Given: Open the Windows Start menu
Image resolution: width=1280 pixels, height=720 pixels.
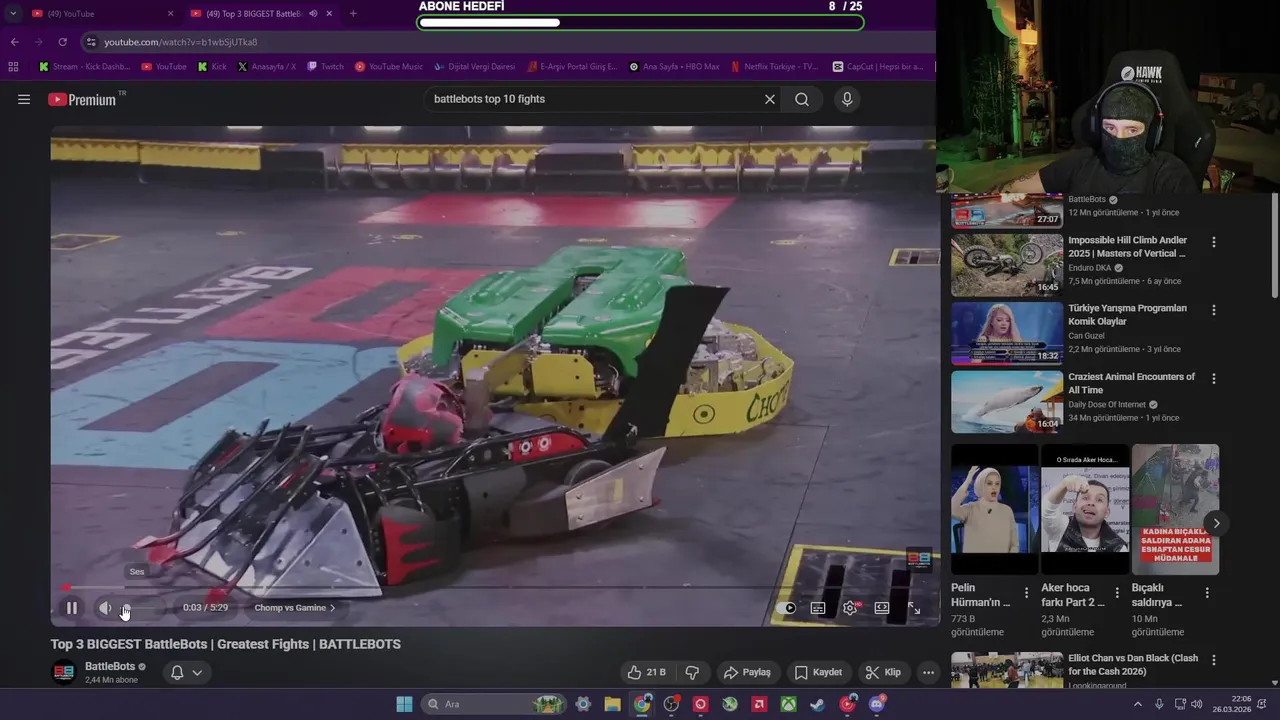Looking at the screenshot, I should (404, 704).
